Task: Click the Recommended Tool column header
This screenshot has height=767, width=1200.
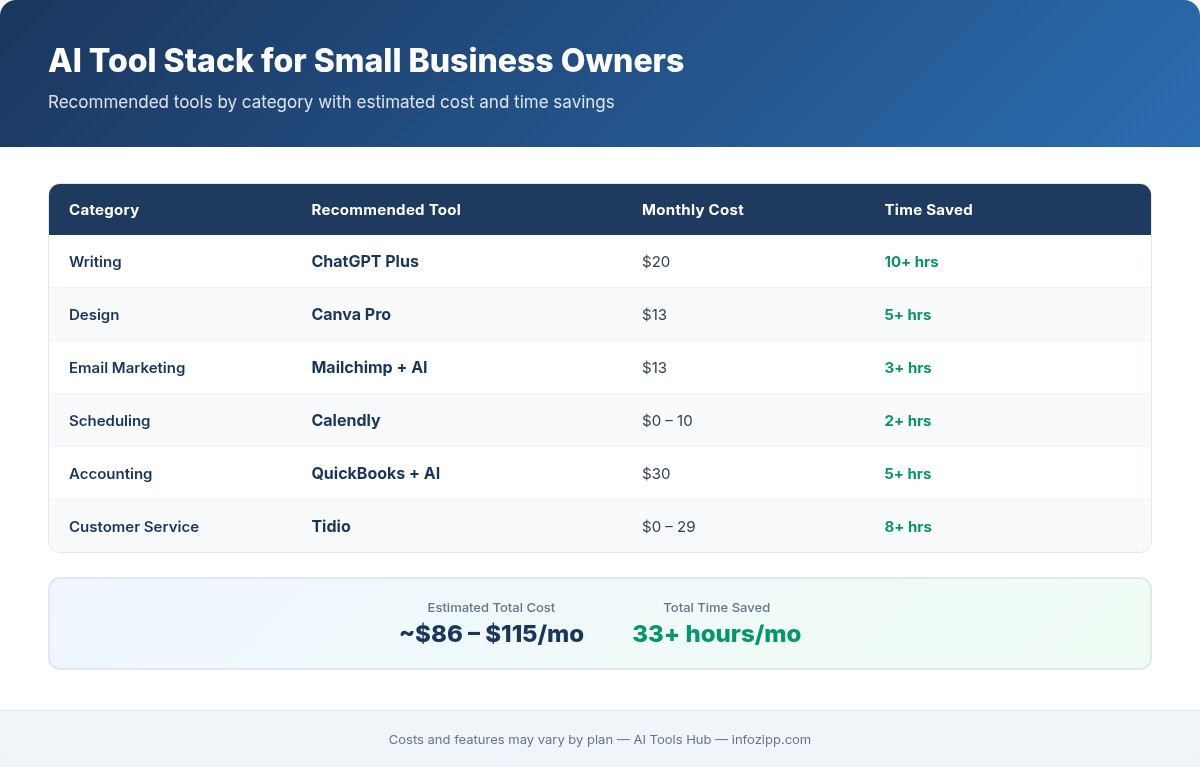Action: pos(386,209)
